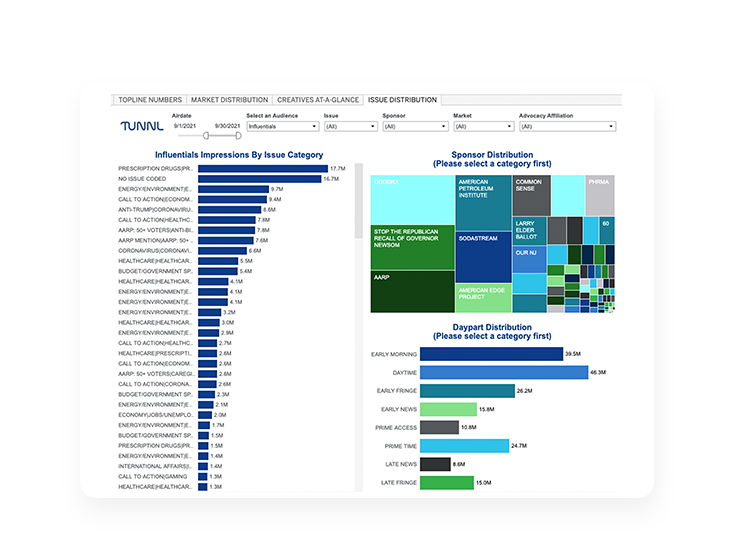733x551 pixels.
Task: Click the 9.7M Energy/Environment bar
Action: click(x=233, y=189)
